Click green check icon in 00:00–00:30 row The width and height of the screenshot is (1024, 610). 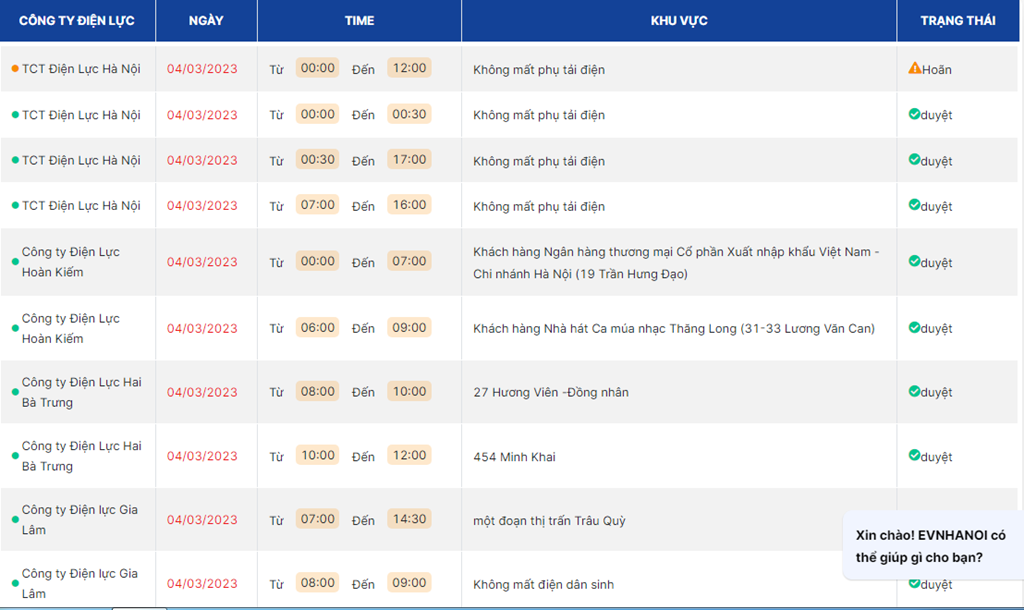(x=914, y=114)
